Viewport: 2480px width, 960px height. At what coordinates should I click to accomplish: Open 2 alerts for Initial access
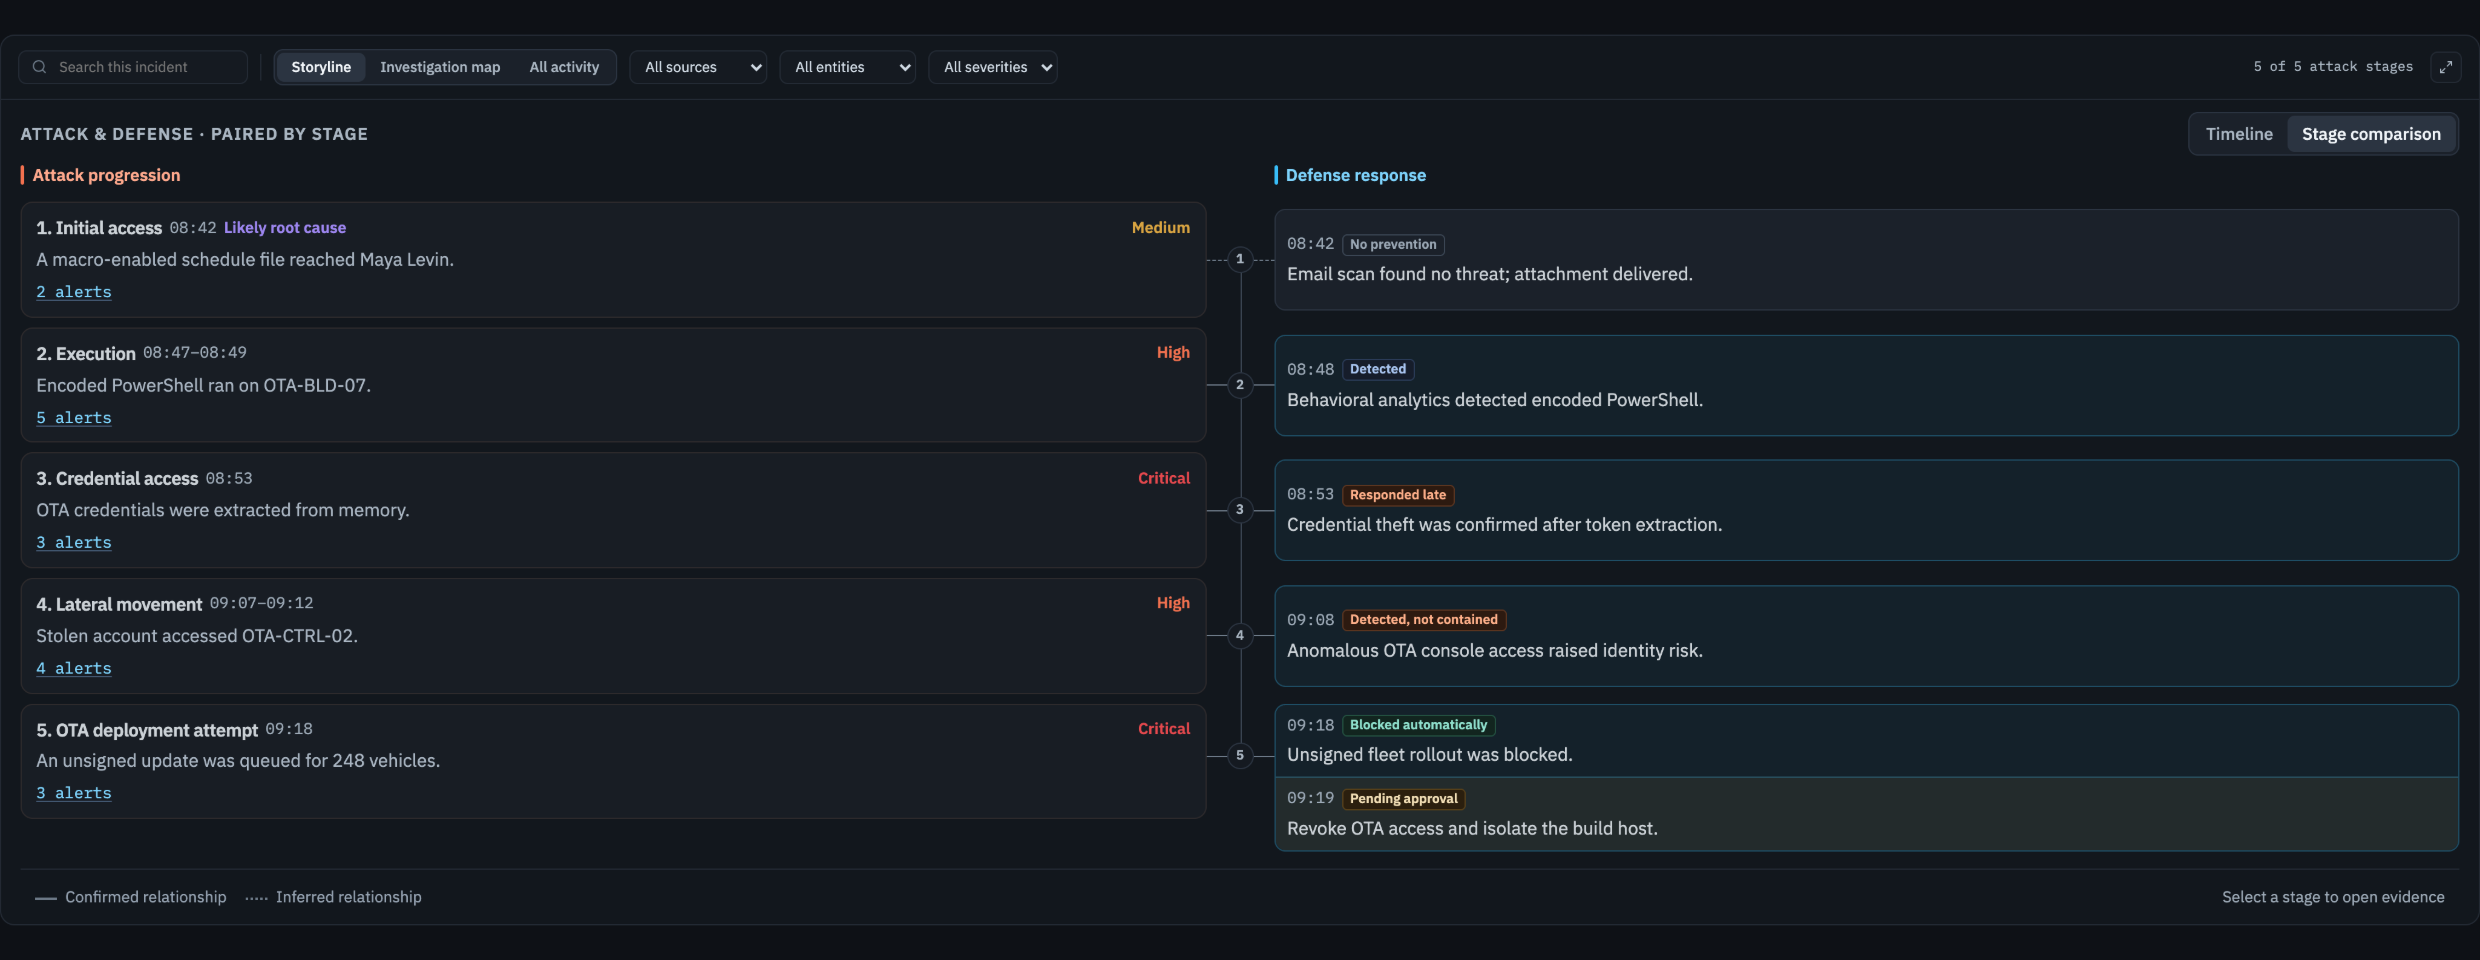pos(74,292)
